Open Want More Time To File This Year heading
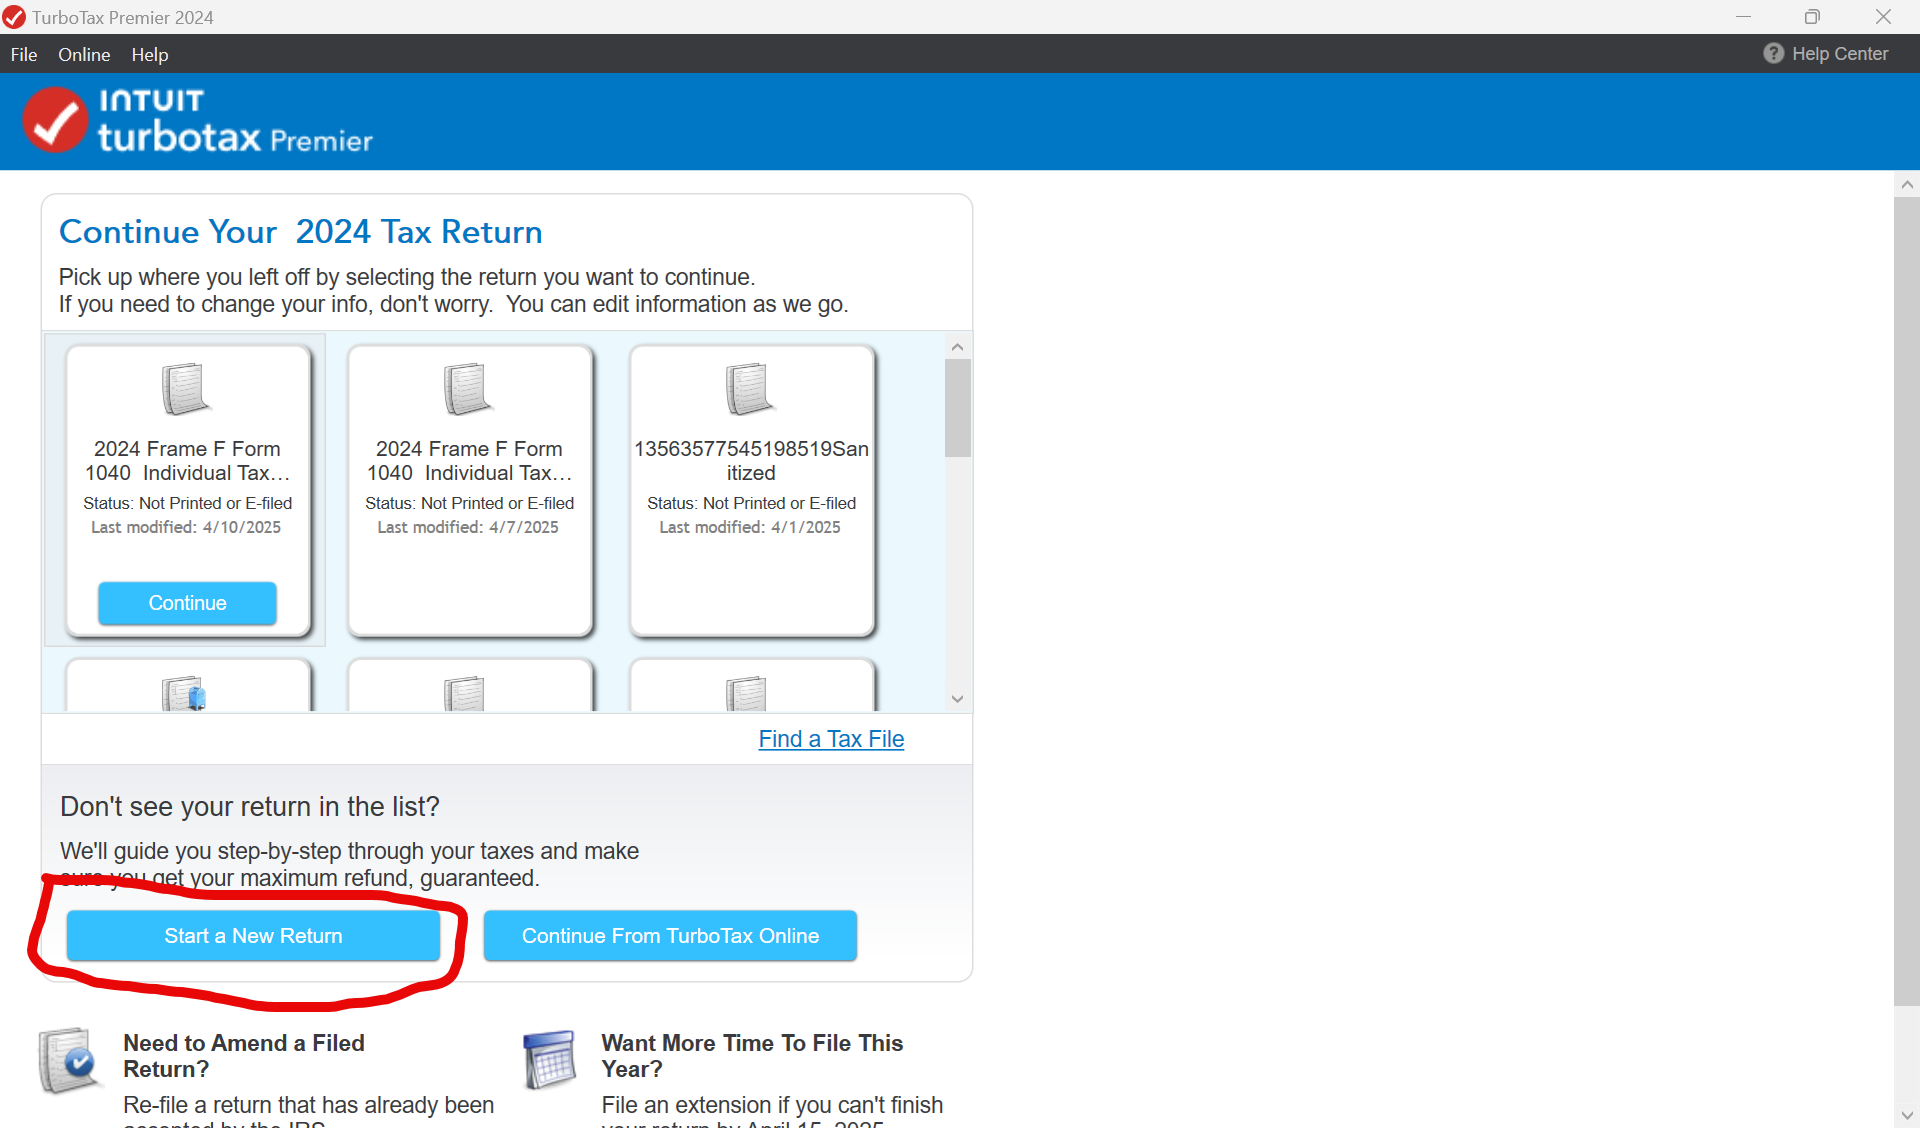Screen dimensions: 1920x1128 coord(752,1056)
